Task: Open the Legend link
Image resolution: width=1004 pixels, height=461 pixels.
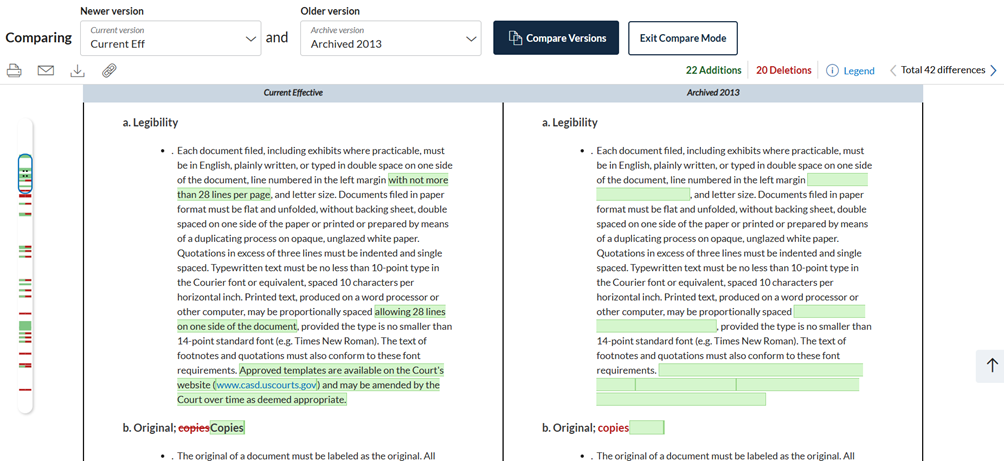Action: click(859, 71)
